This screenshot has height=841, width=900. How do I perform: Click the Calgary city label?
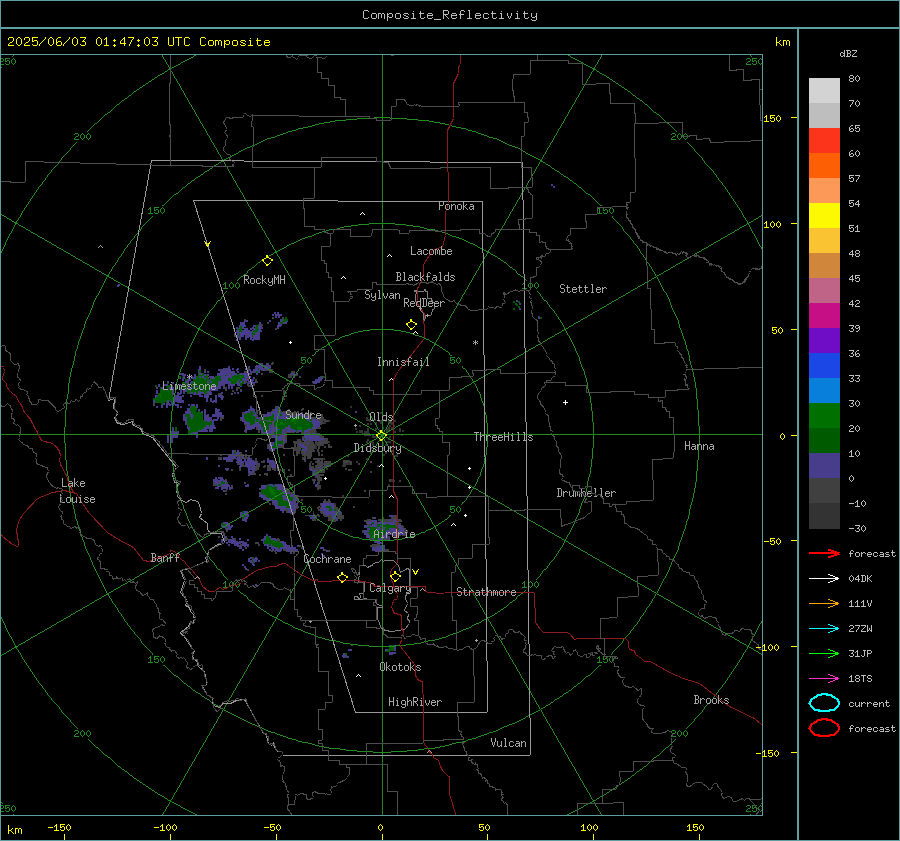click(390, 588)
